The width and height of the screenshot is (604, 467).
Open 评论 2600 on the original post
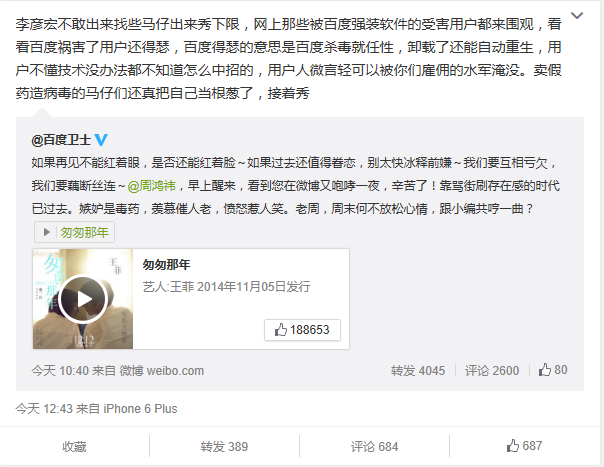coord(492,371)
